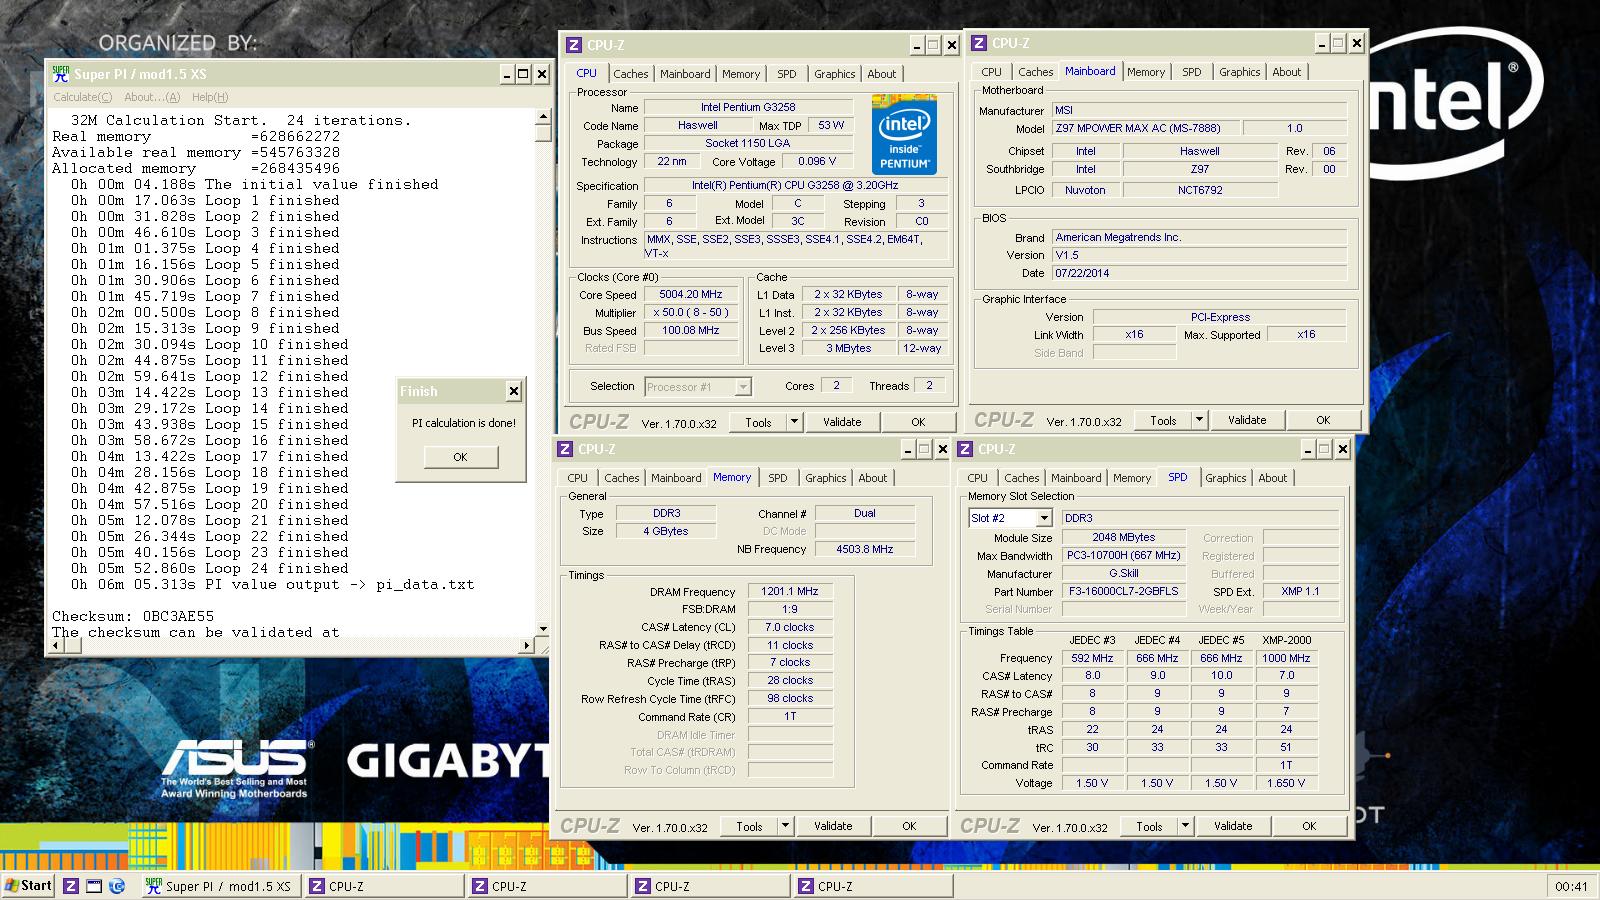Click Validate in the Mainboard window
This screenshot has width=1600, height=900.
tap(1247, 420)
